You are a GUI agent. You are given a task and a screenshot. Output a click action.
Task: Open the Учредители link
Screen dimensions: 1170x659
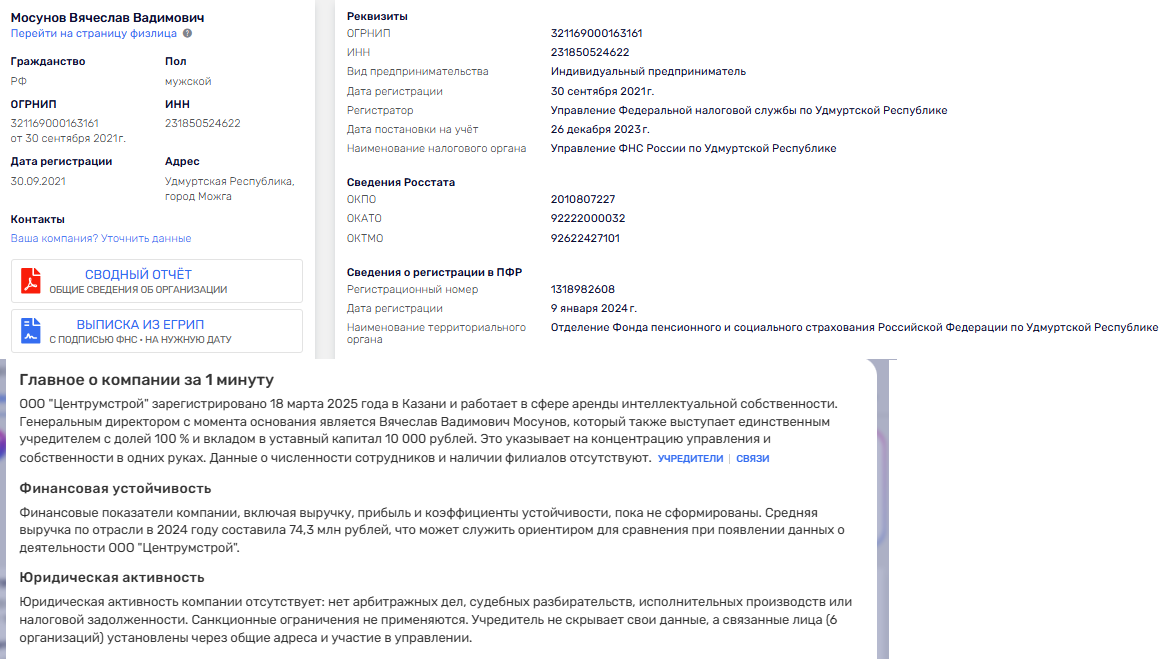[690, 458]
